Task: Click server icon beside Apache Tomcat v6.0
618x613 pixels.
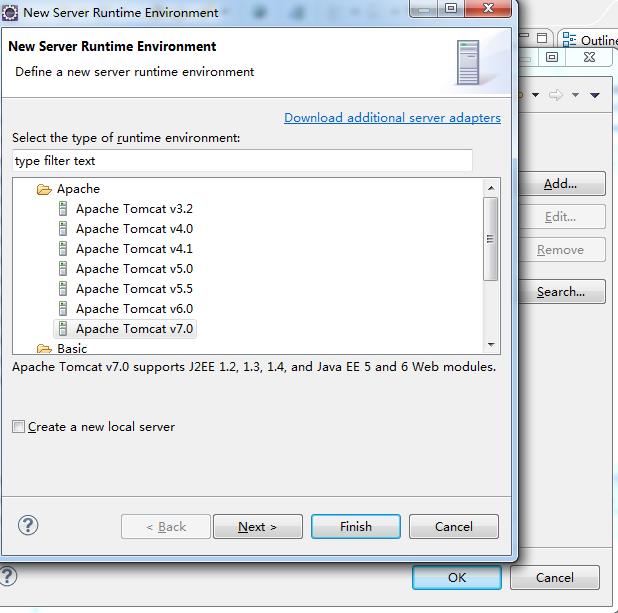Action: [63, 309]
